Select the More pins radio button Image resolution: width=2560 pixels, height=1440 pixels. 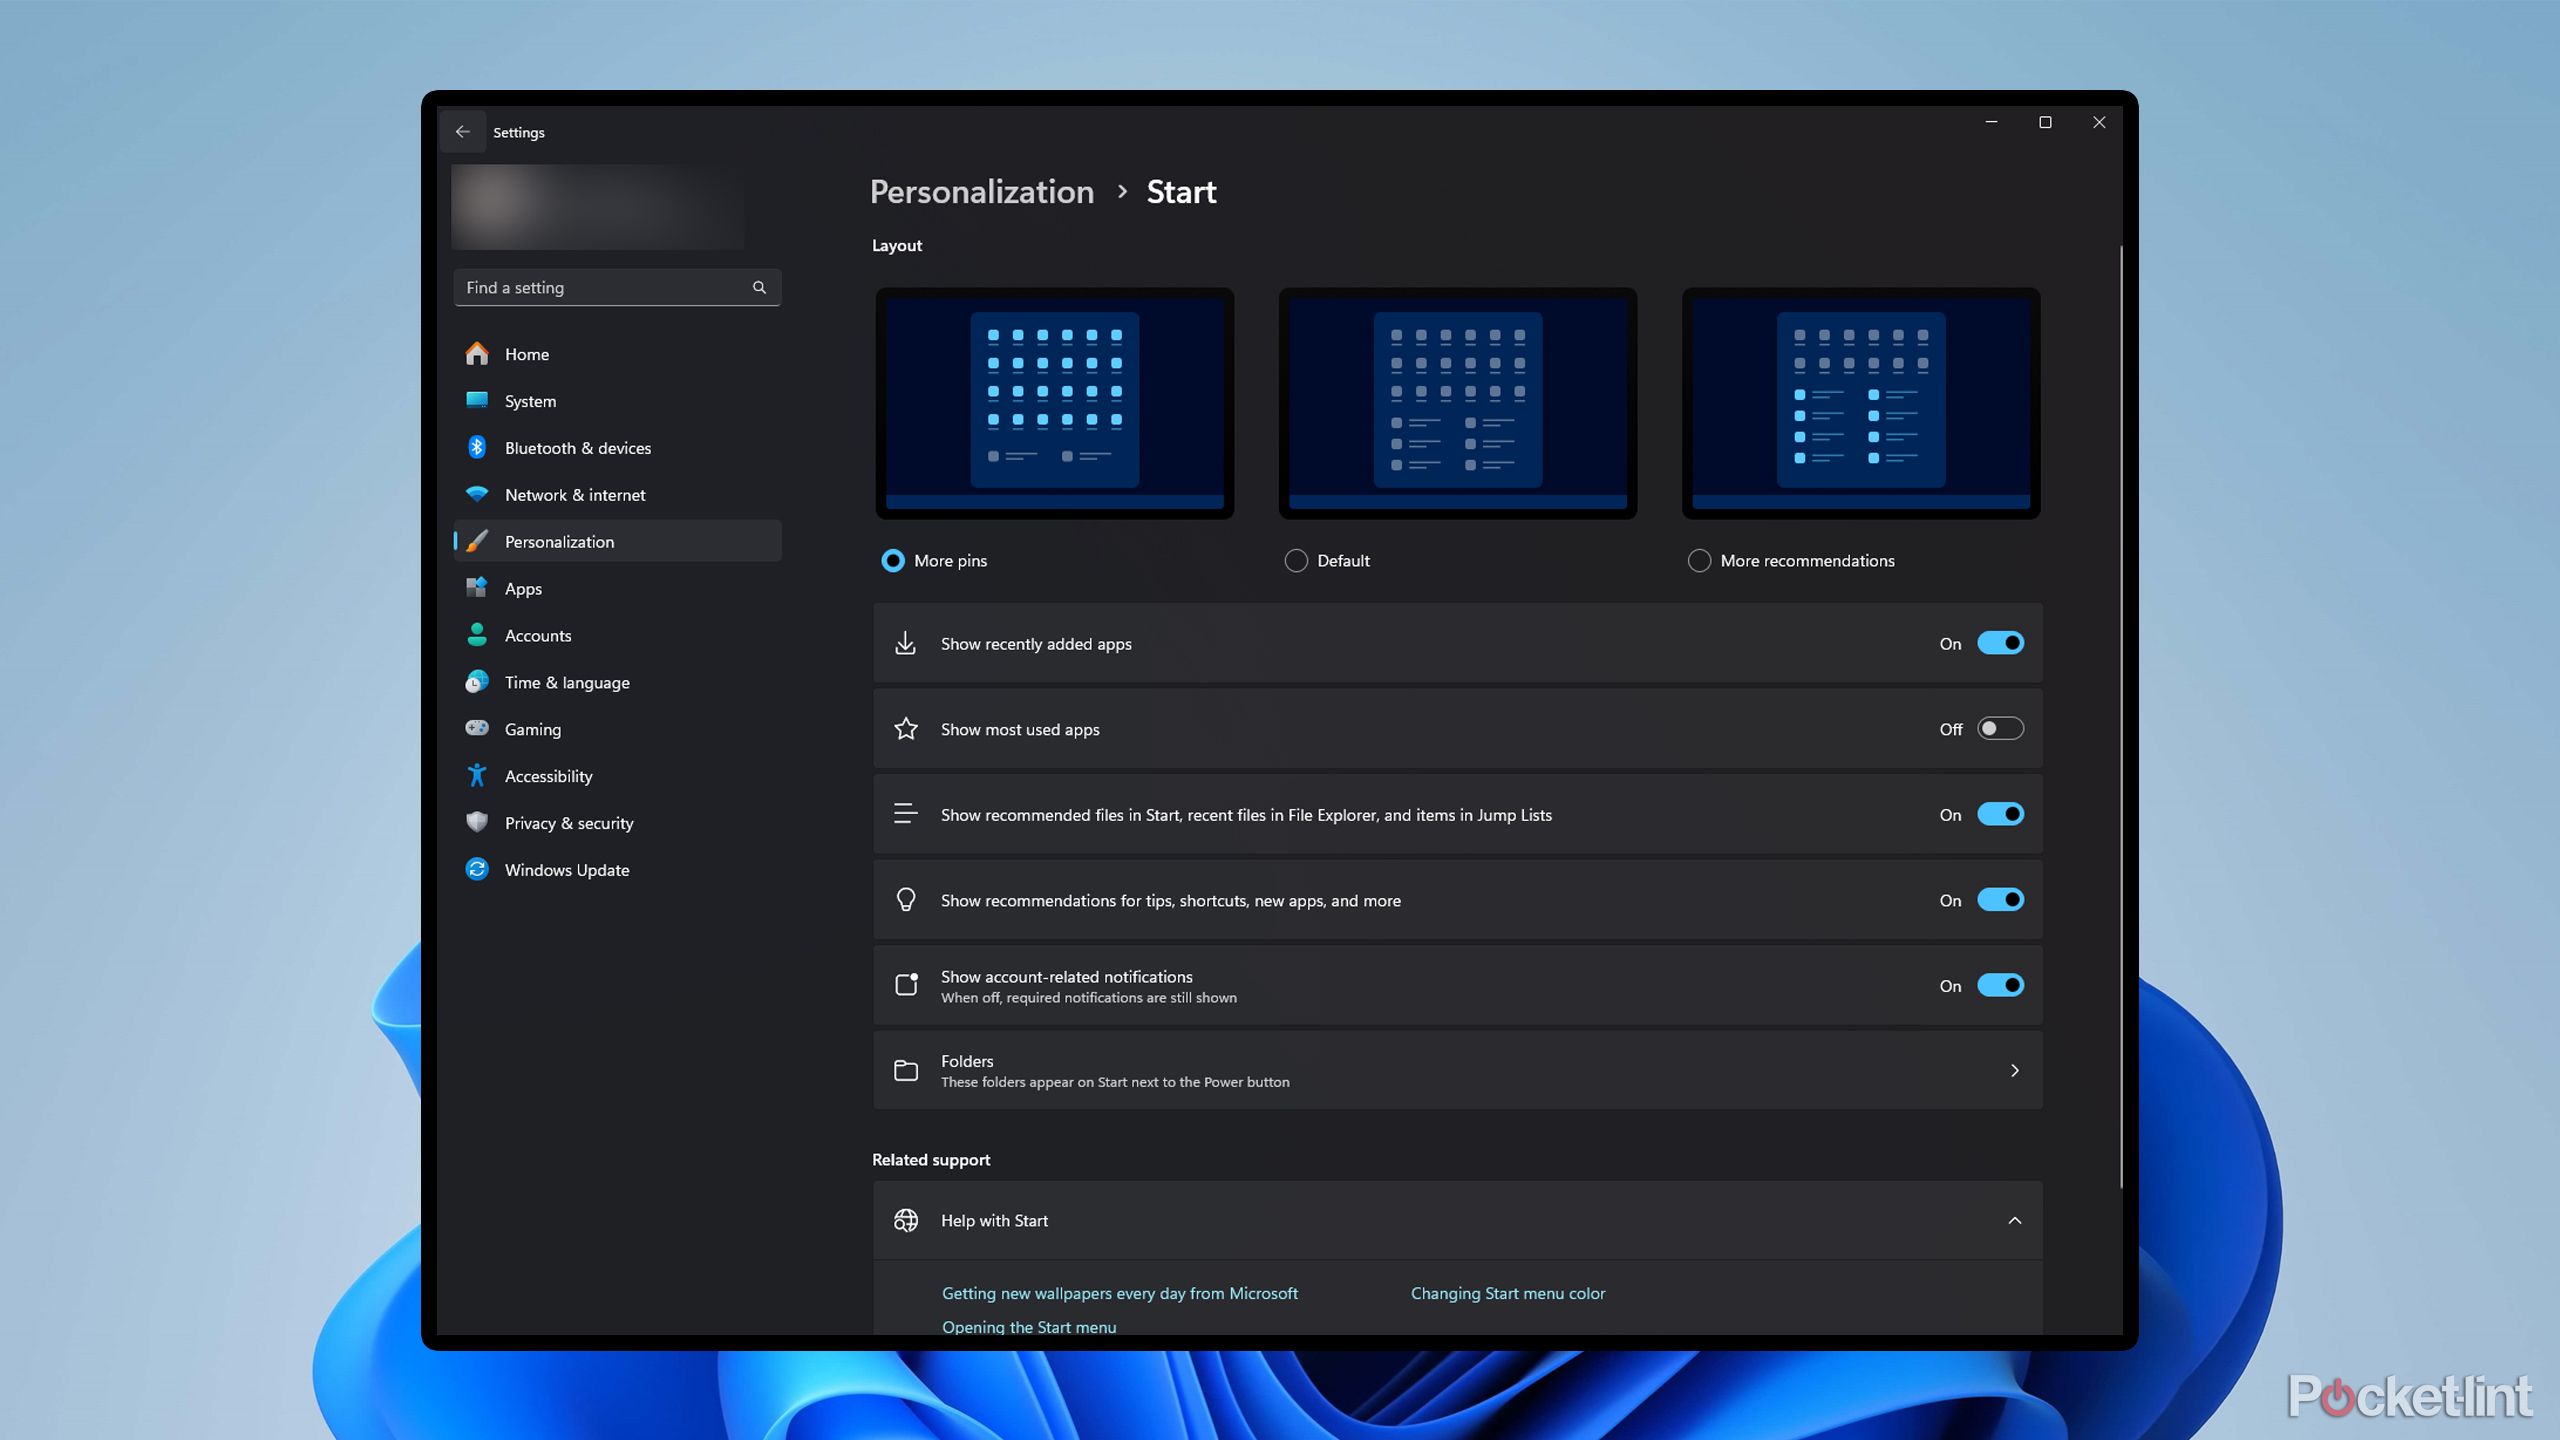pos(892,560)
